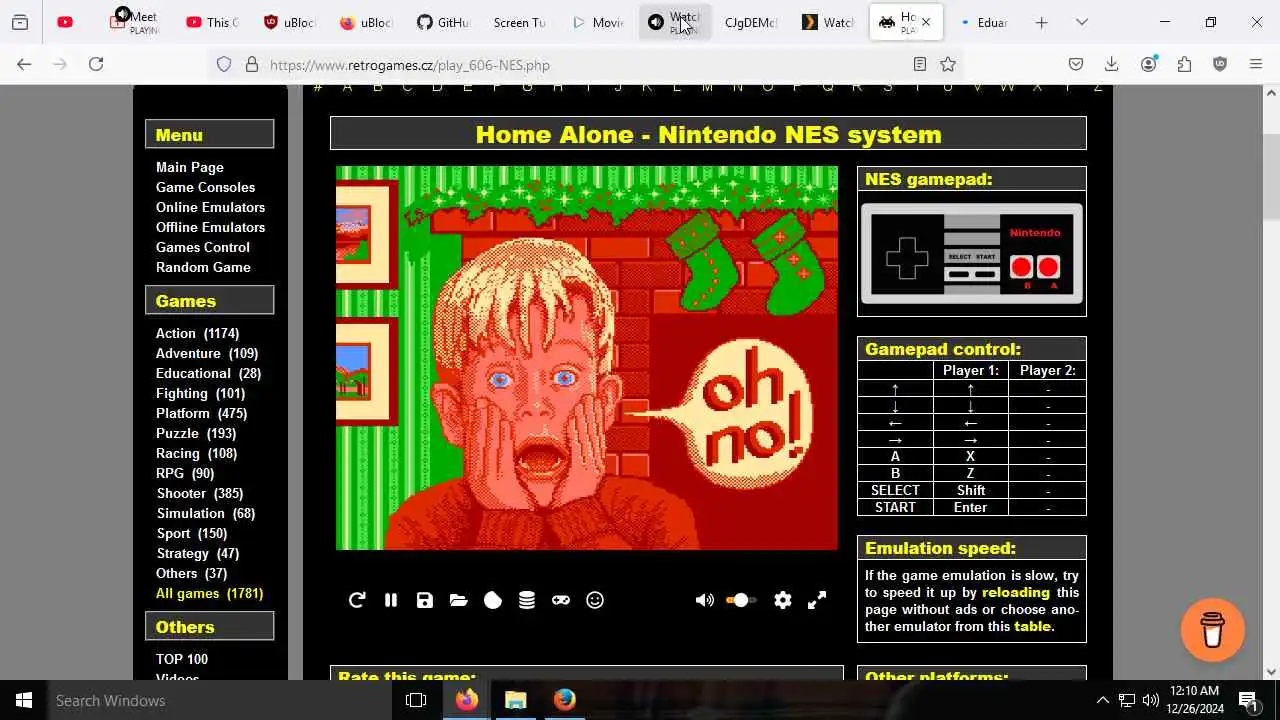Switch to the Movie tab
Viewport: 1280px width, 720px height.
(597, 22)
